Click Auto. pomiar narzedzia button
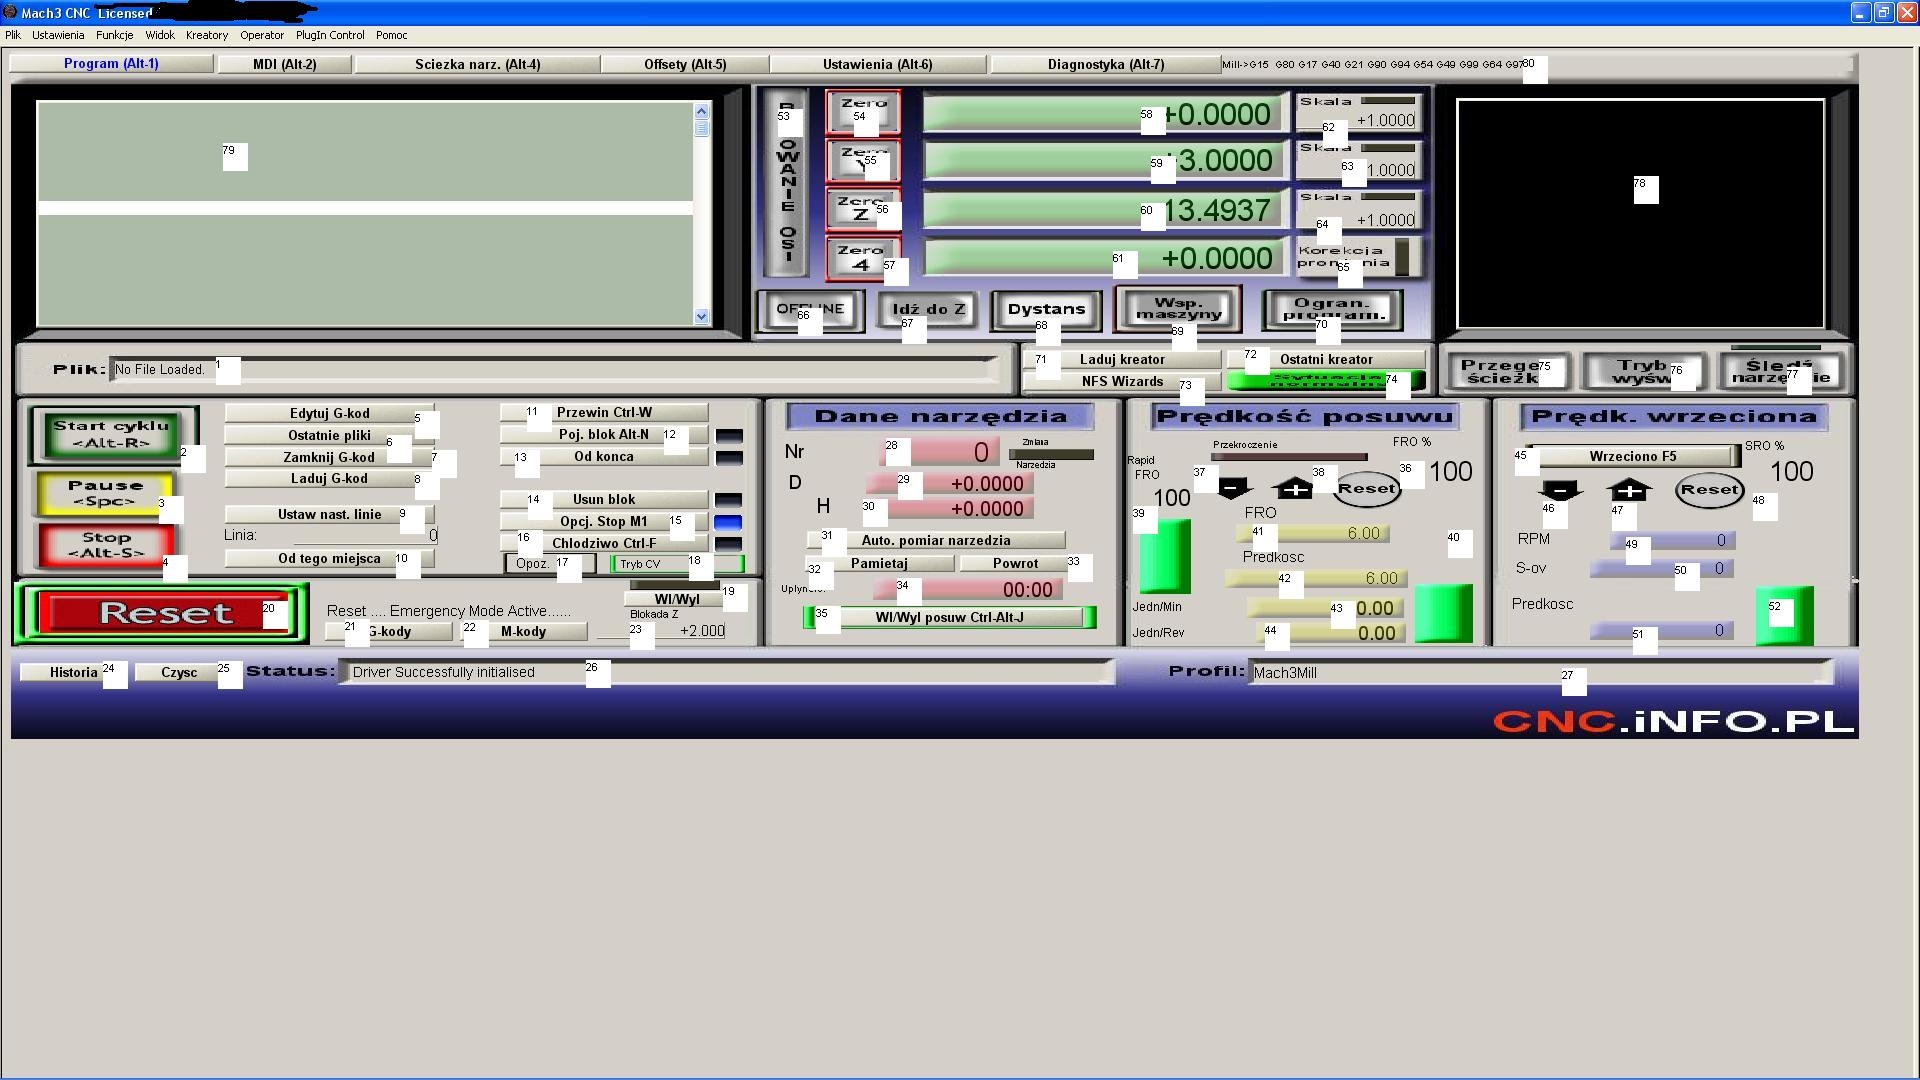This screenshot has height=1080, width=1920. (x=936, y=540)
